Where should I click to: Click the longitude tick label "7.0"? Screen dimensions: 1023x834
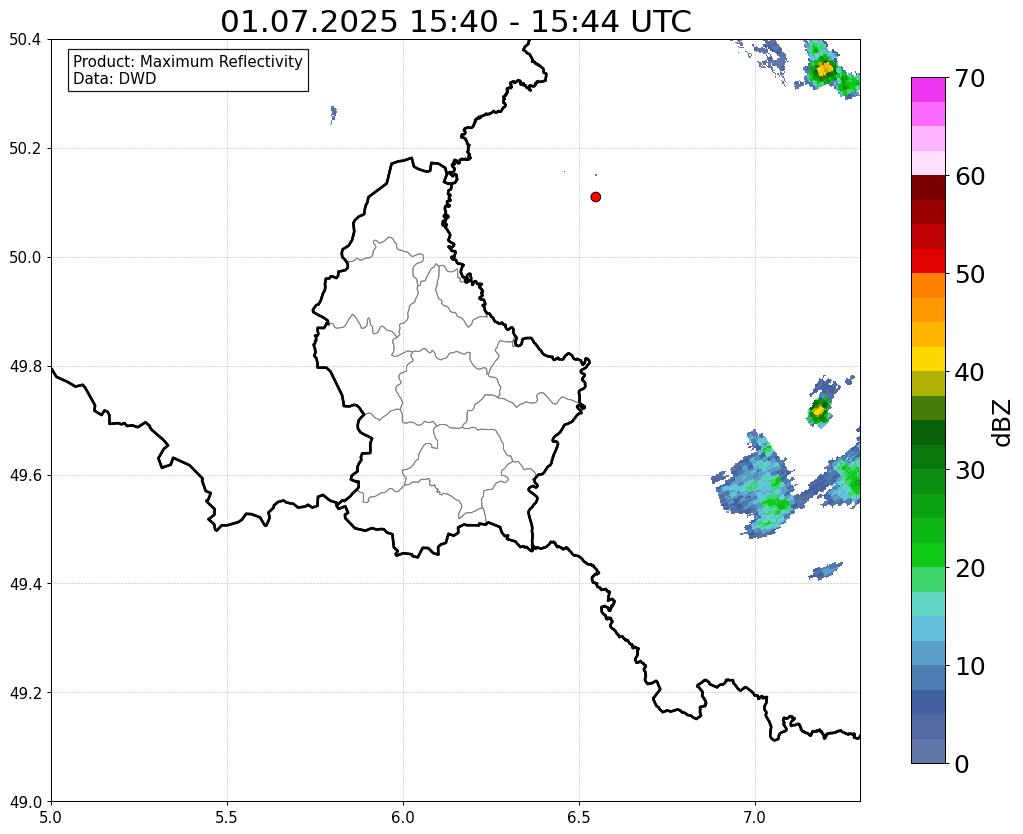(755, 817)
